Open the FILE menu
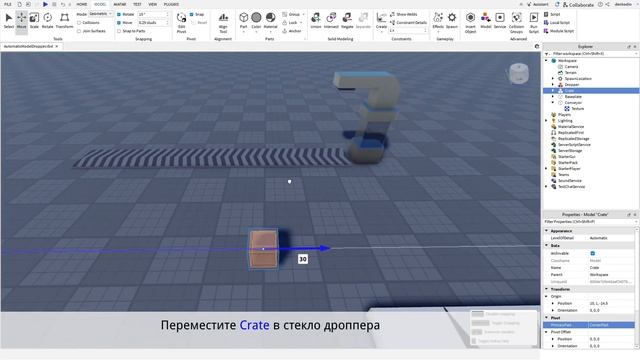Image resolution: width=640 pixels, height=360 pixels. pyautogui.click(x=7, y=4)
